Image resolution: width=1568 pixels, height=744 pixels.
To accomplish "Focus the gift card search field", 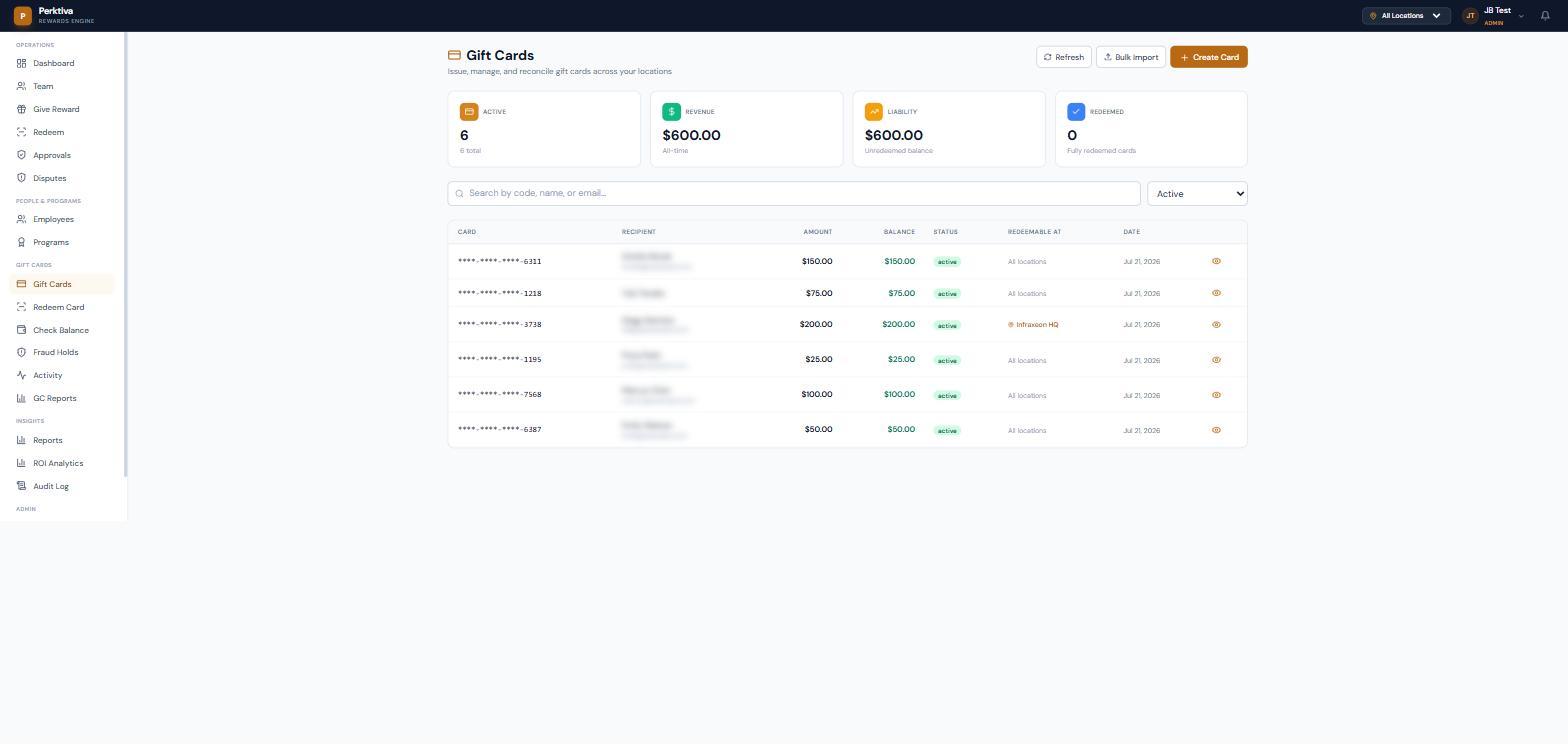I will point(794,194).
